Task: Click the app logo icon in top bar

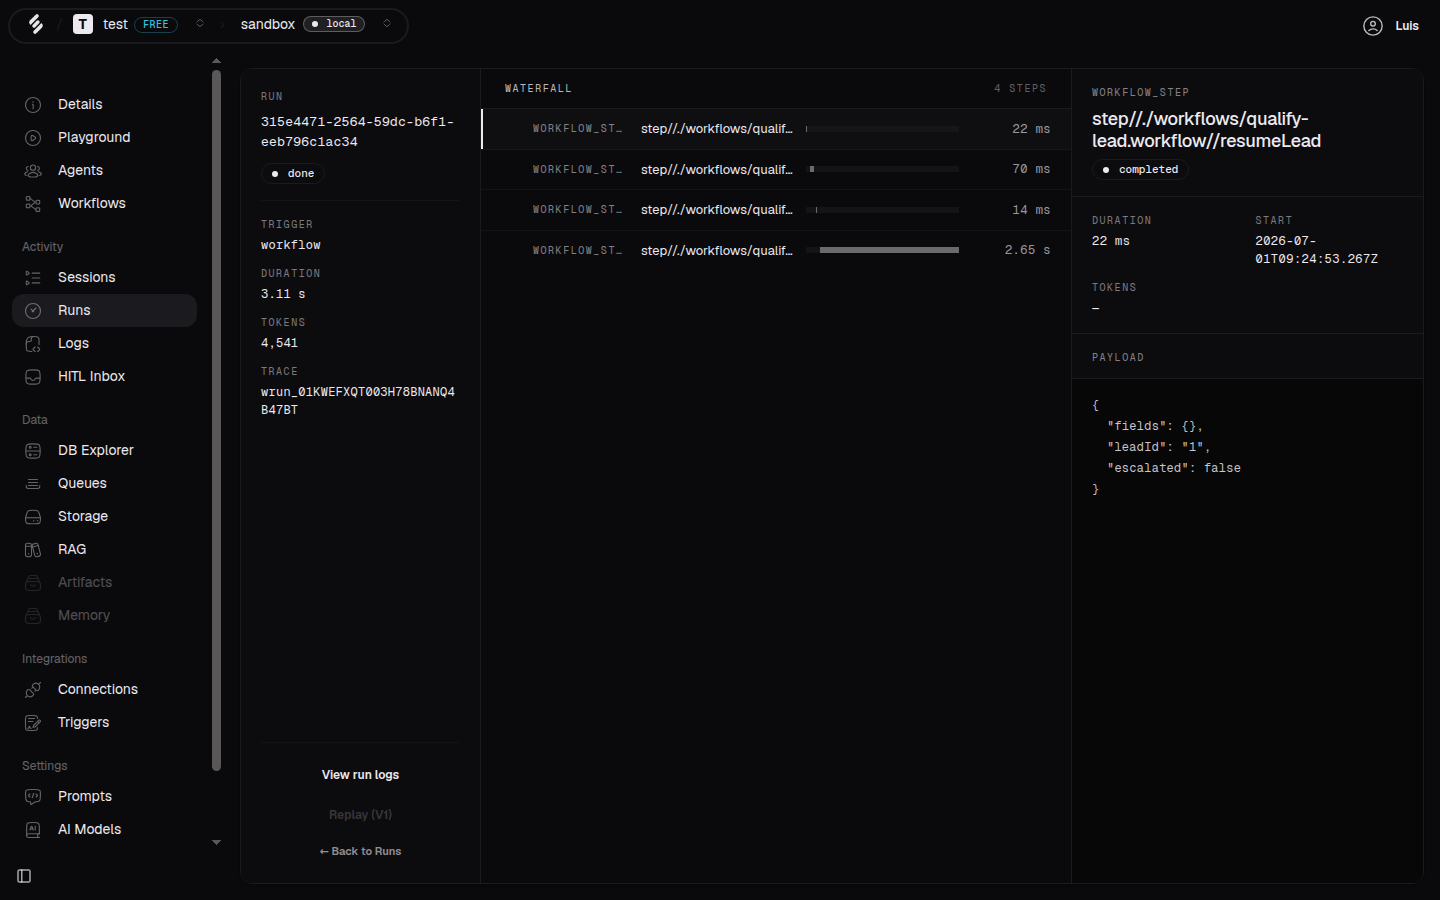Action: (x=36, y=24)
